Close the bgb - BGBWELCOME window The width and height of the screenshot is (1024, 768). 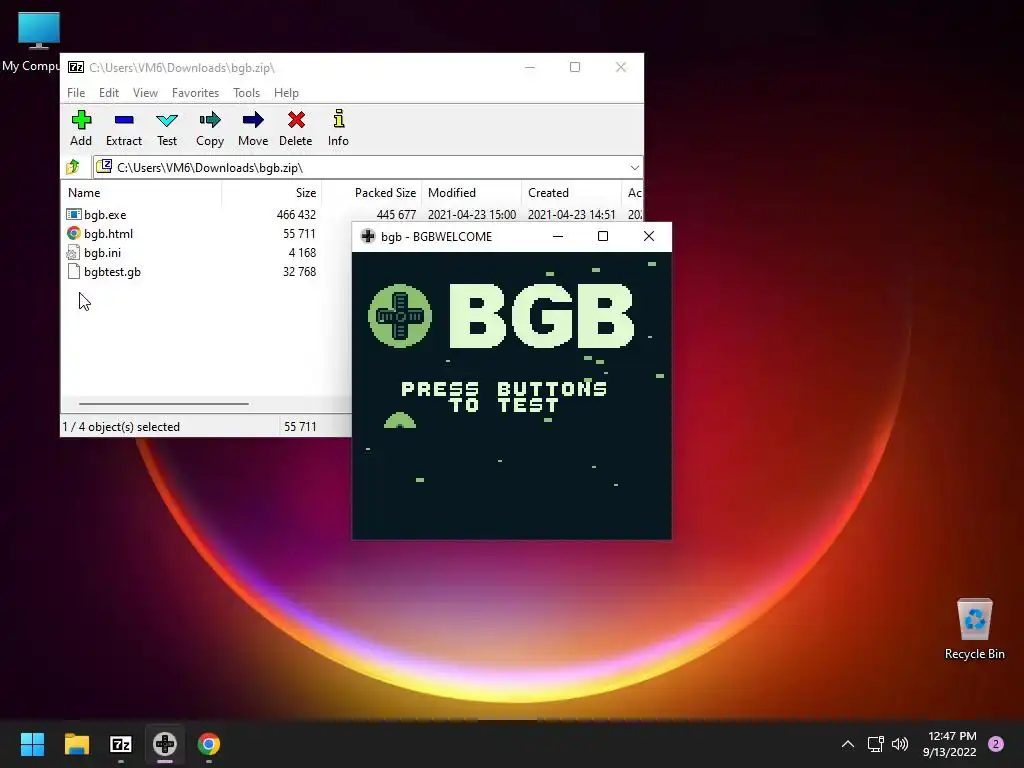point(648,236)
